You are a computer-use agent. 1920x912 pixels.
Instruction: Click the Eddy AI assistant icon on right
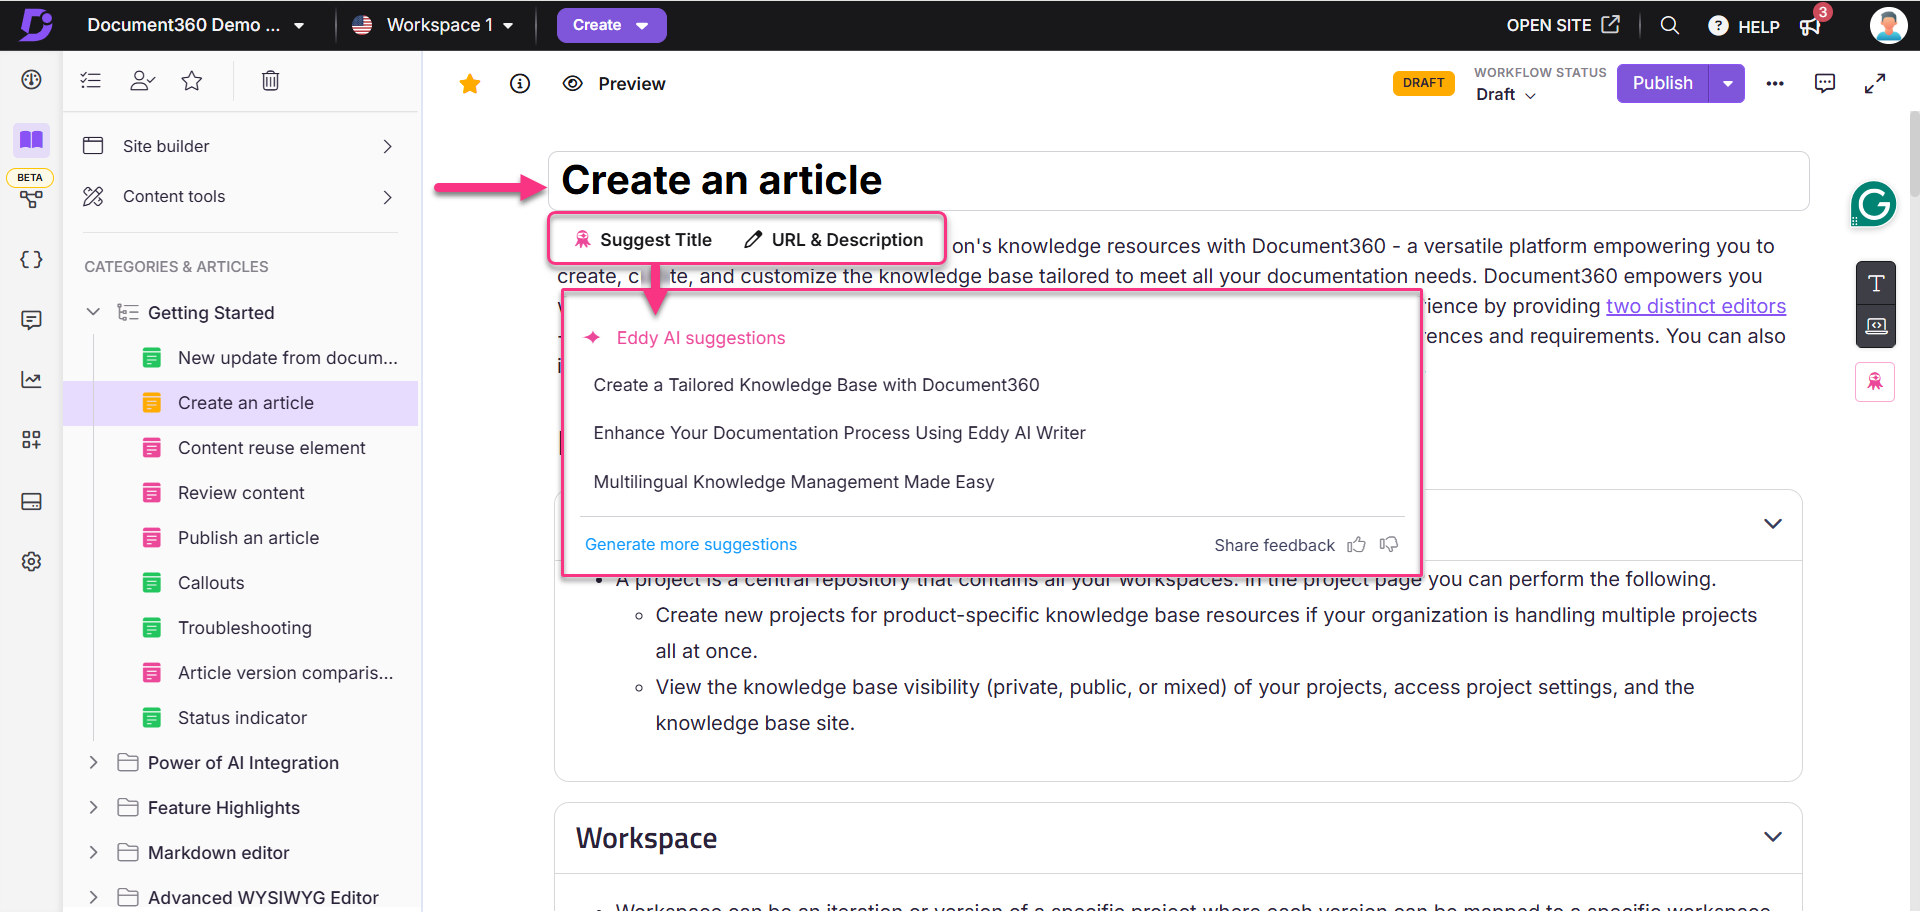(1875, 382)
